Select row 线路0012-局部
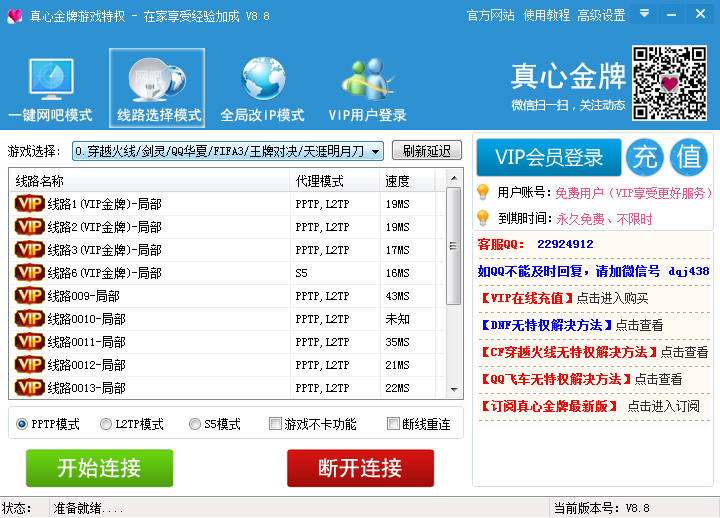The height and width of the screenshot is (518, 720). [228, 365]
